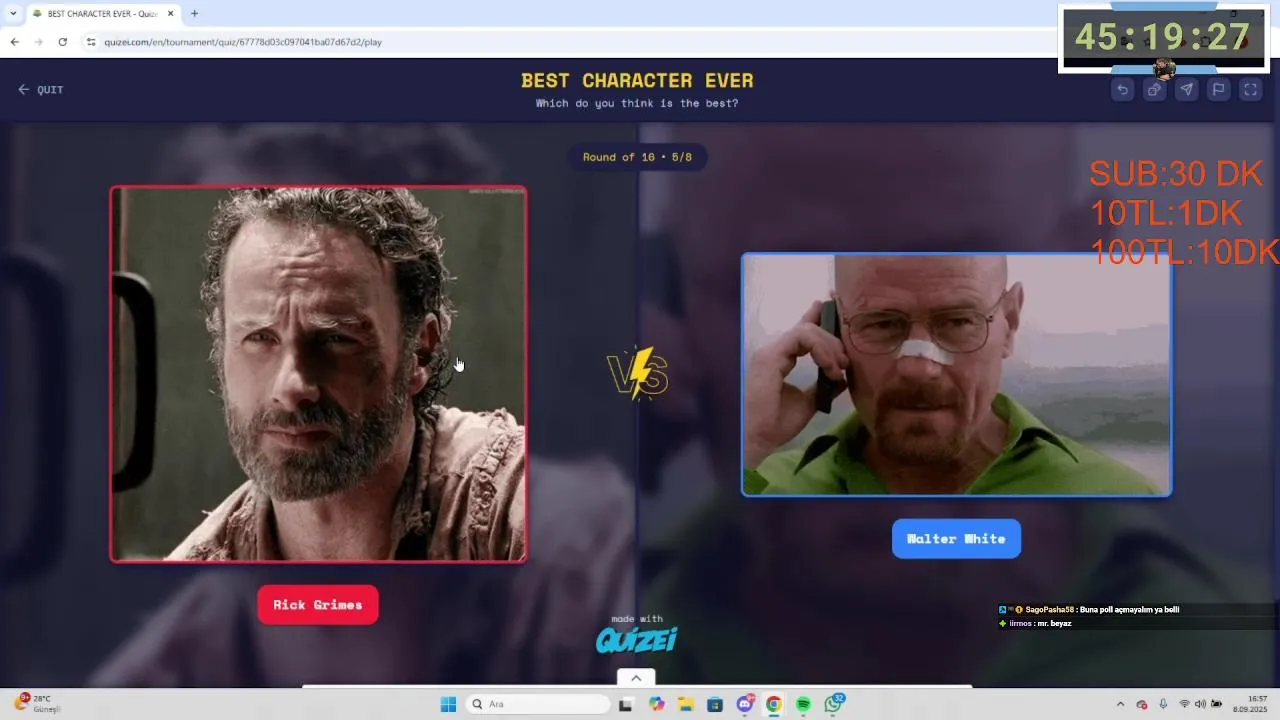Open the Windows Start menu
Viewport: 1280px width, 720px height.
[448, 704]
